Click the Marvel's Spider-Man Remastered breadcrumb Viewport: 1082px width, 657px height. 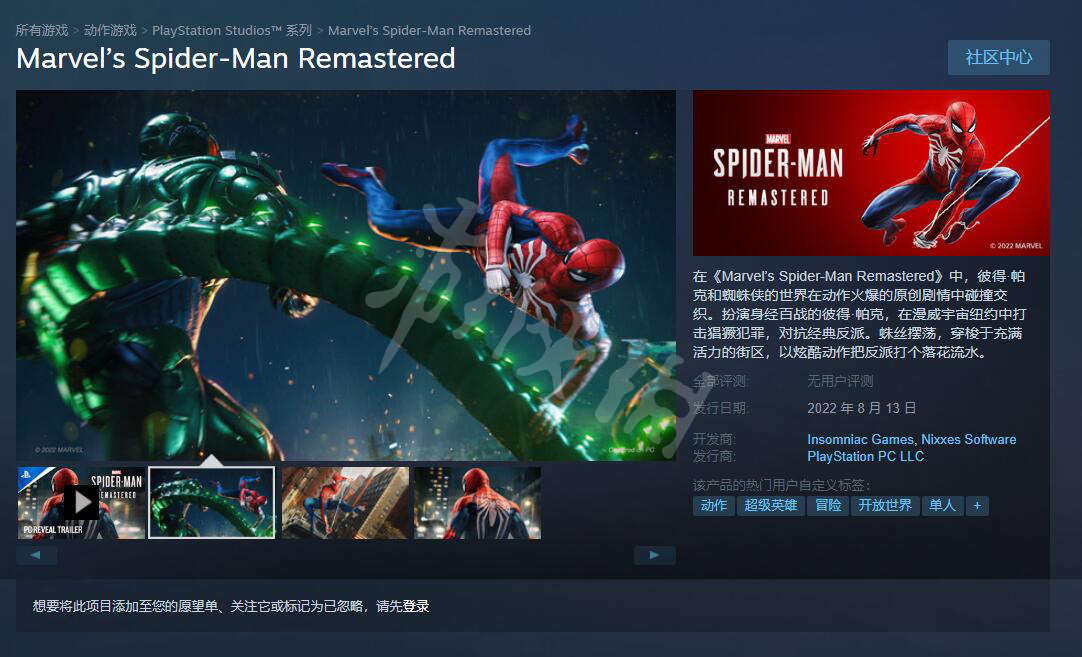pyautogui.click(x=429, y=30)
